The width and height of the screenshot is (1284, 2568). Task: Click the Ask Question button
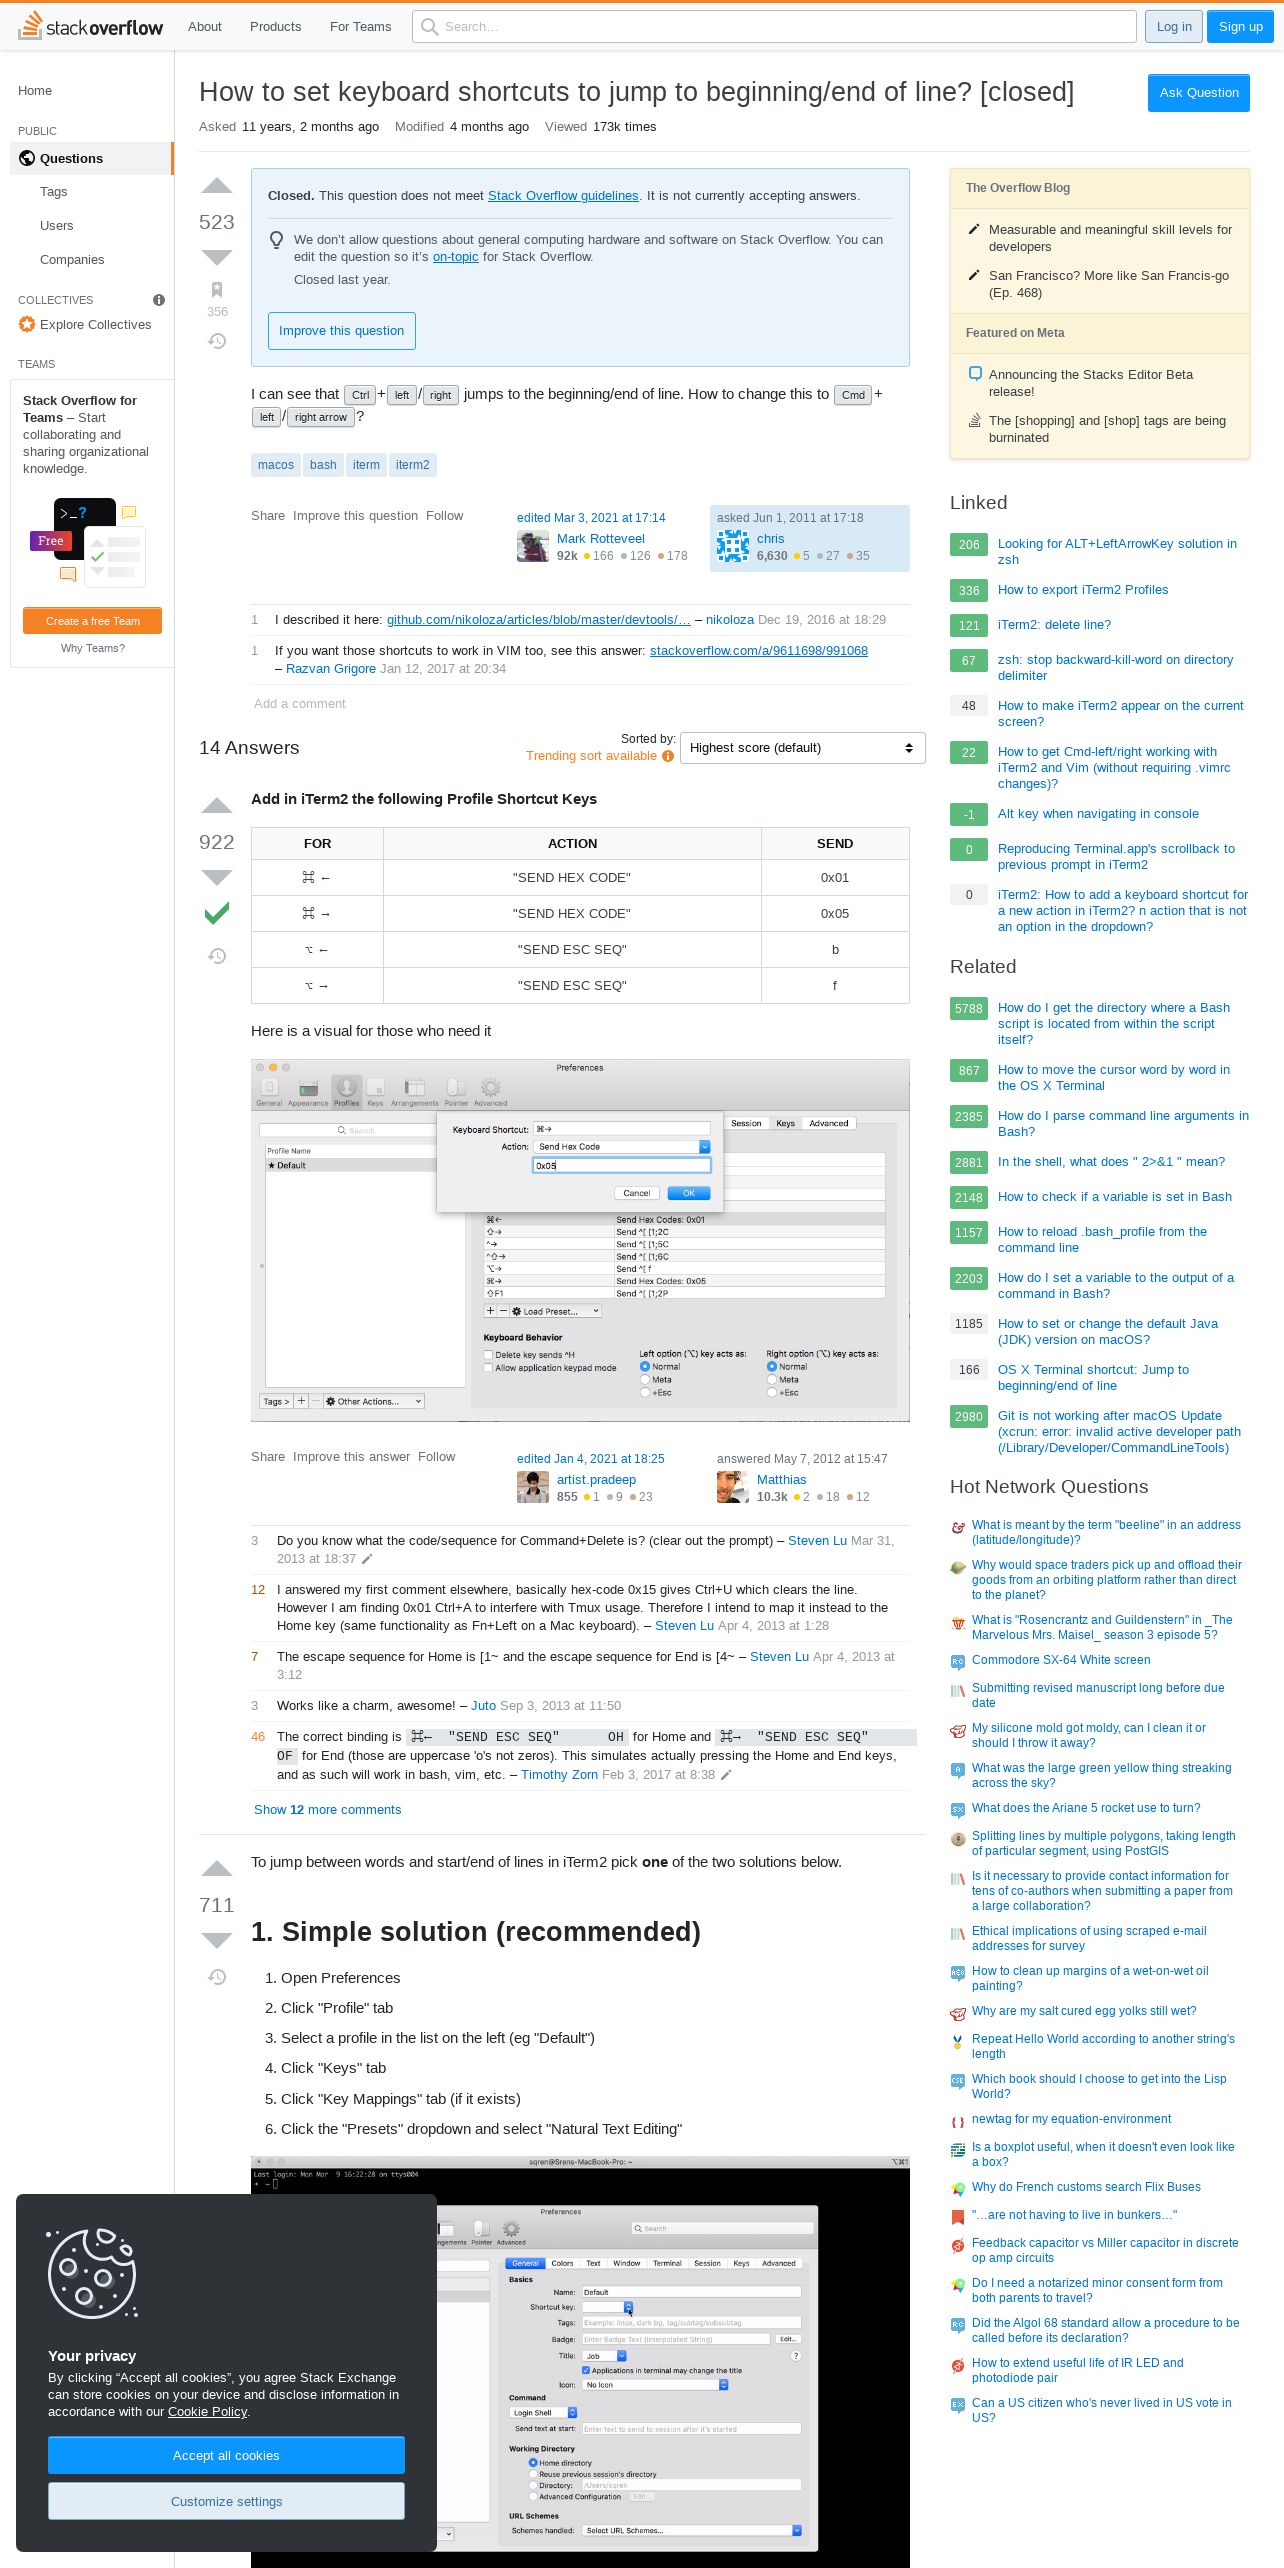[1198, 93]
